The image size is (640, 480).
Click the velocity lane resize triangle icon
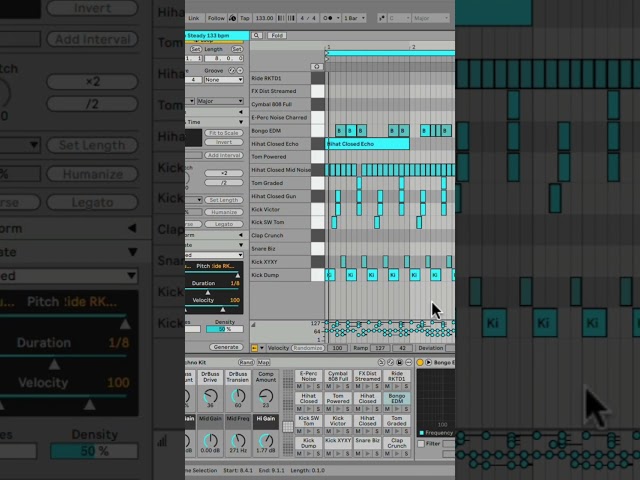pyautogui.click(x=253, y=325)
